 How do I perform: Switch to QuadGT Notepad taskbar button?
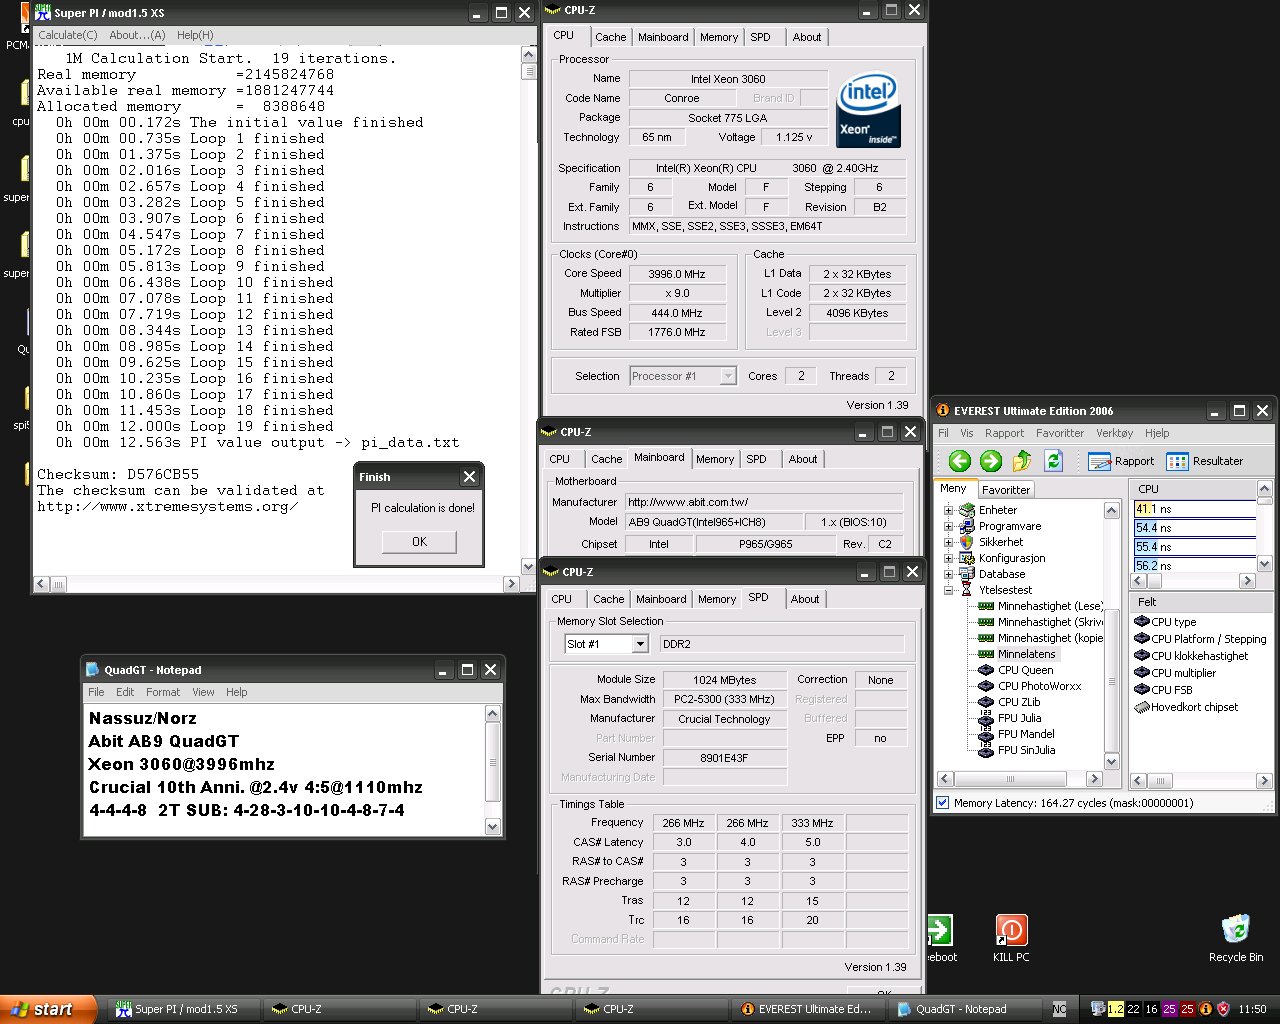coord(963,1009)
